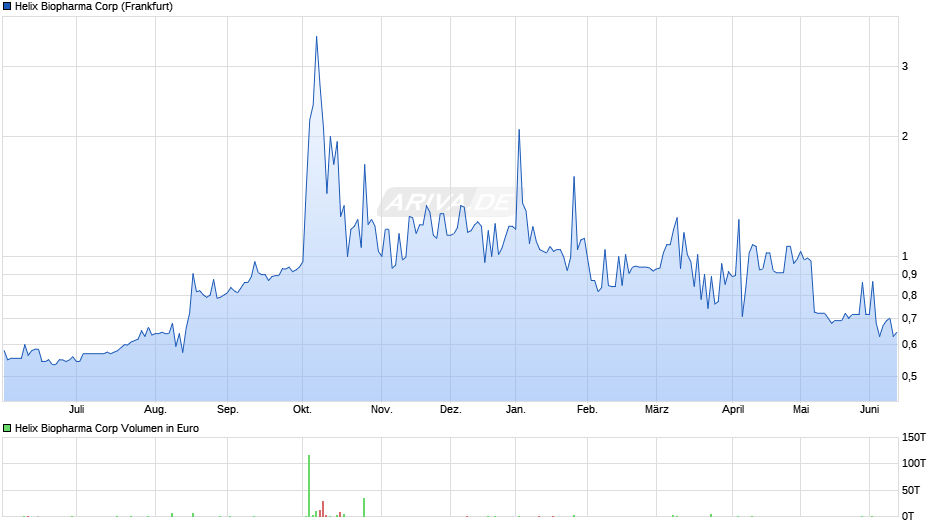Click the volume axis value '50T'

pyautogui.click(x=911, y=491)
